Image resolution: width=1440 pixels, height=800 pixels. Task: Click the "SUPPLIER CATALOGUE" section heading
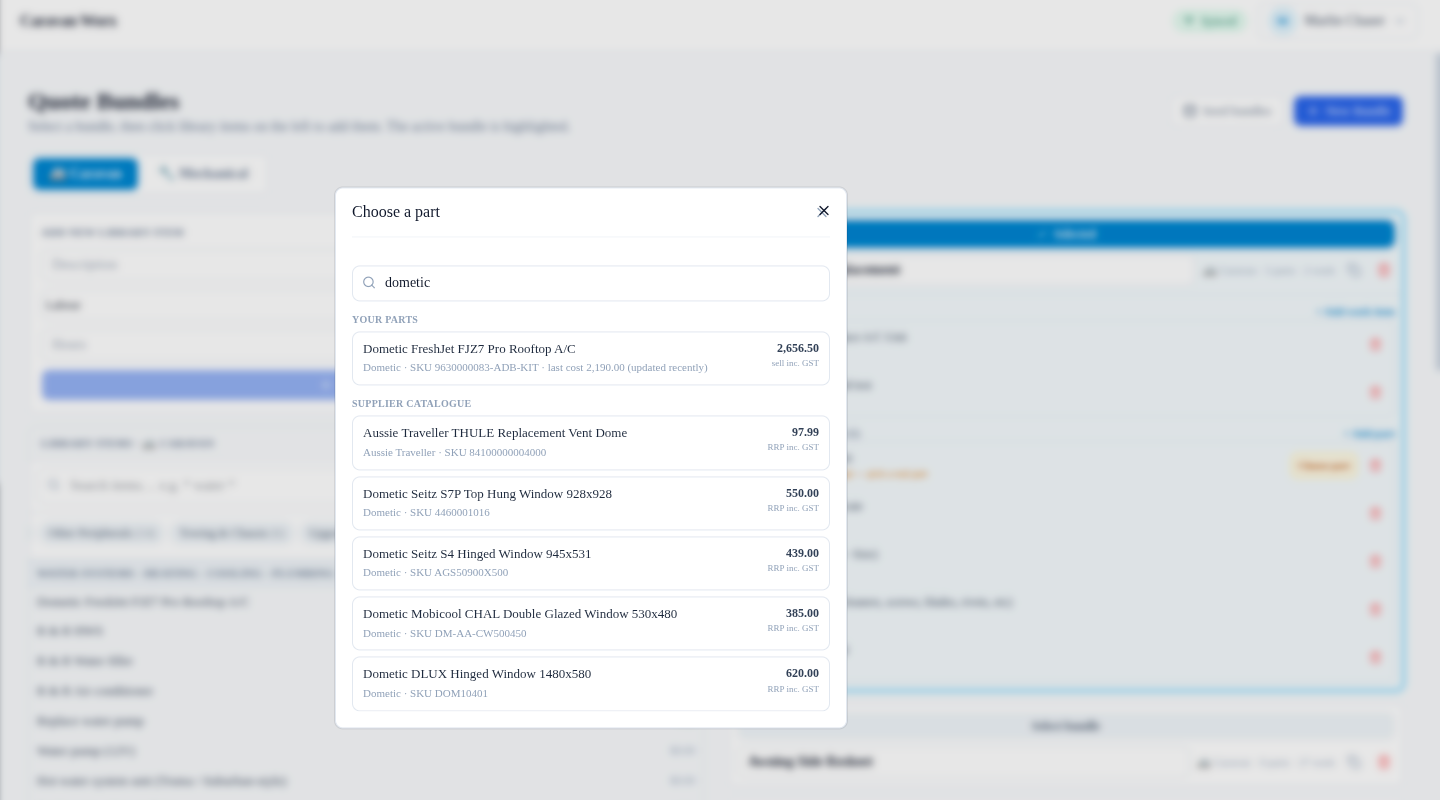(x=411, y=404)
